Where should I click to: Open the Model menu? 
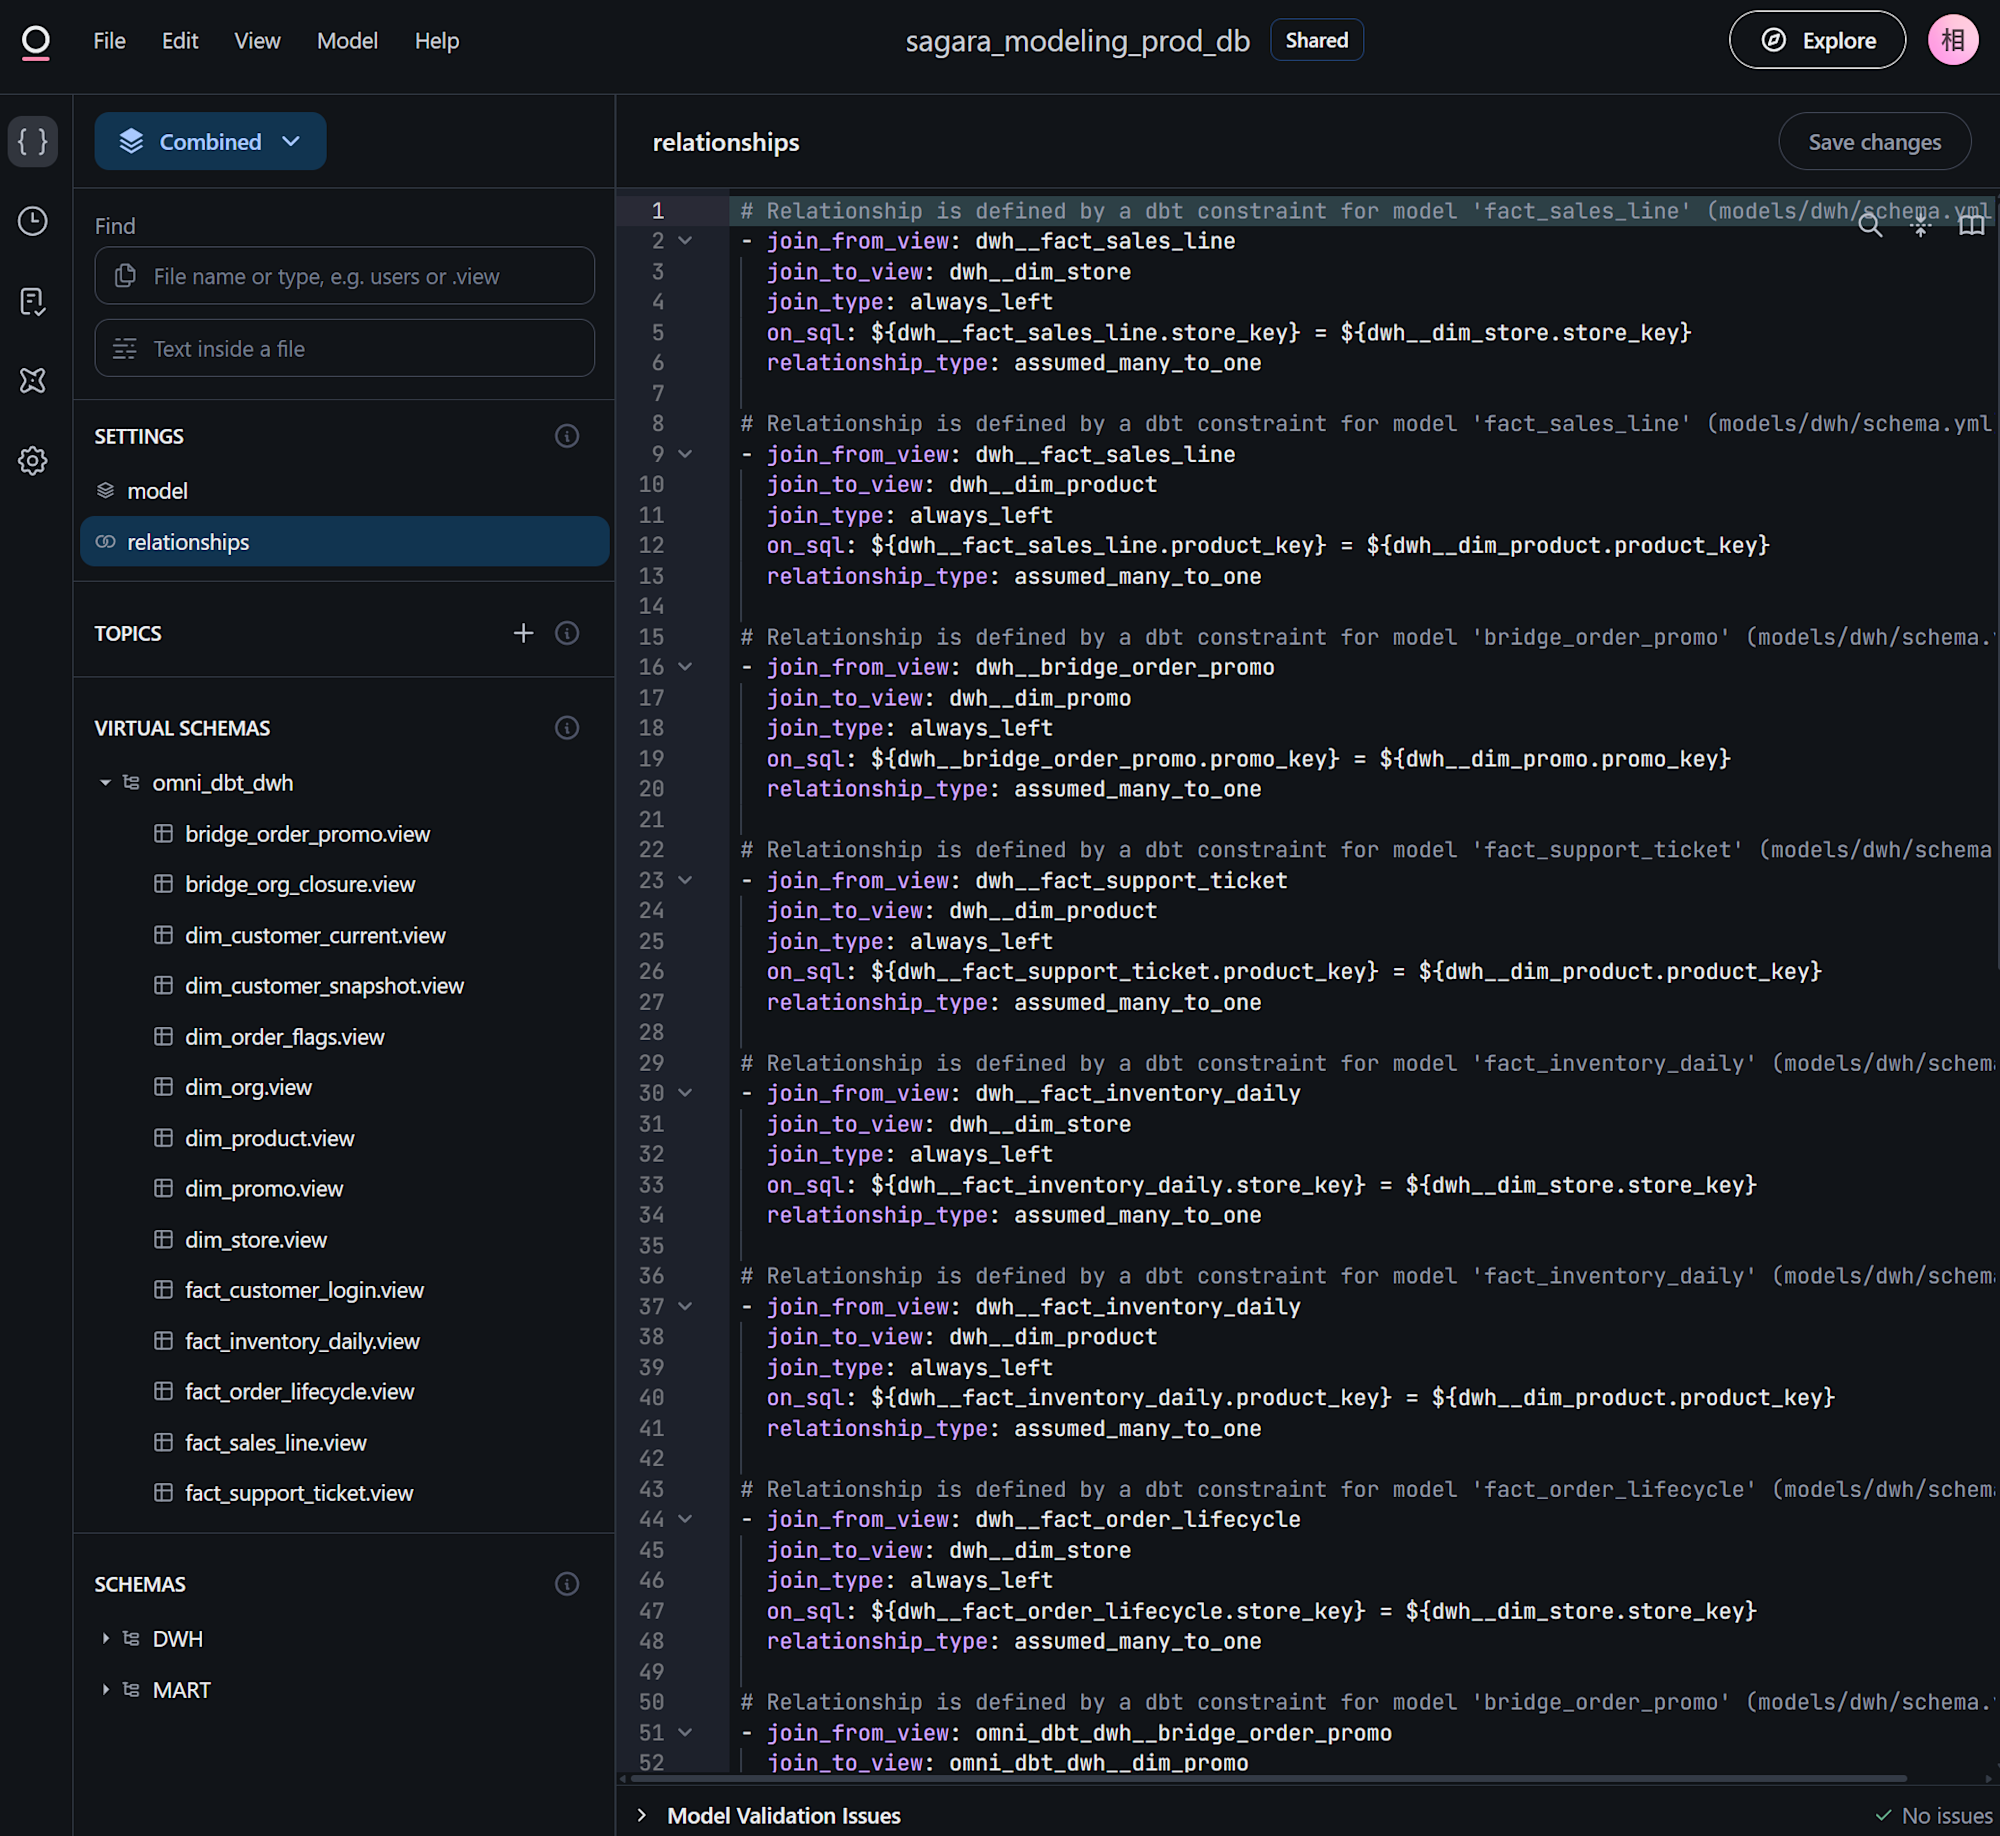pos(347,41)
